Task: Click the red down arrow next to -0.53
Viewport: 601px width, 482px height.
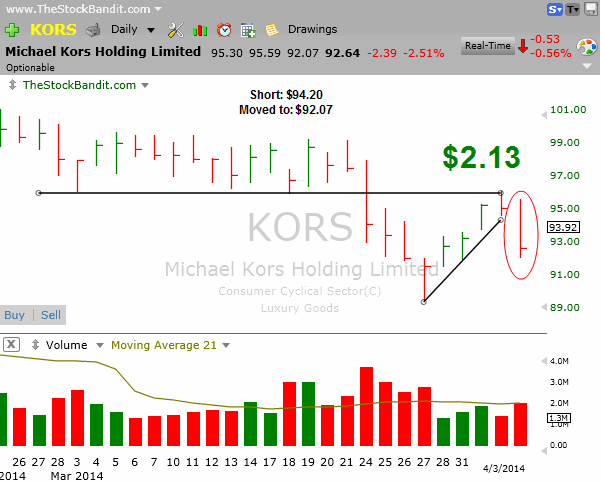Action: (522, 46)
